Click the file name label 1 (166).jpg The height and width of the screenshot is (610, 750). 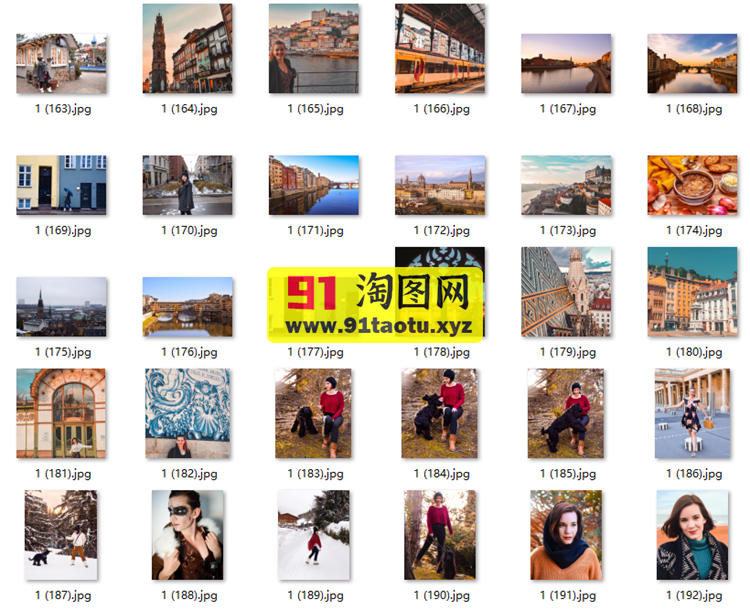pos(442,109)
